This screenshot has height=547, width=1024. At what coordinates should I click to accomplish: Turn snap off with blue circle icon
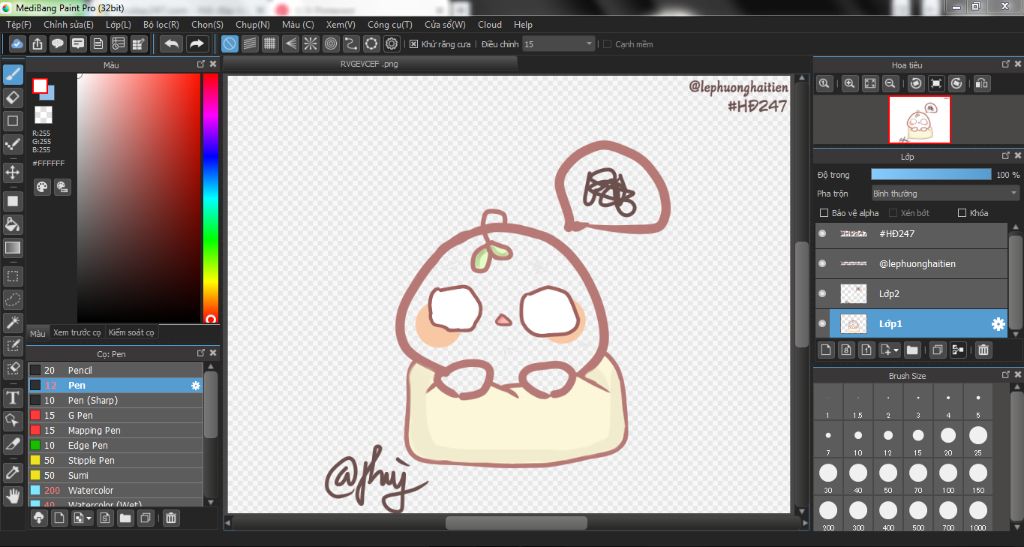pos(229,44)
